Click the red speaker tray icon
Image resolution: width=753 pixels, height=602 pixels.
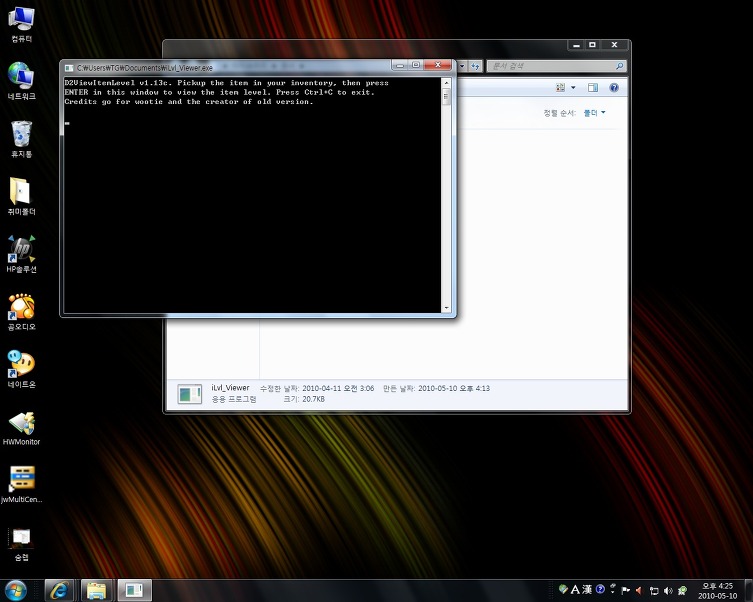(x=639, y=590)
